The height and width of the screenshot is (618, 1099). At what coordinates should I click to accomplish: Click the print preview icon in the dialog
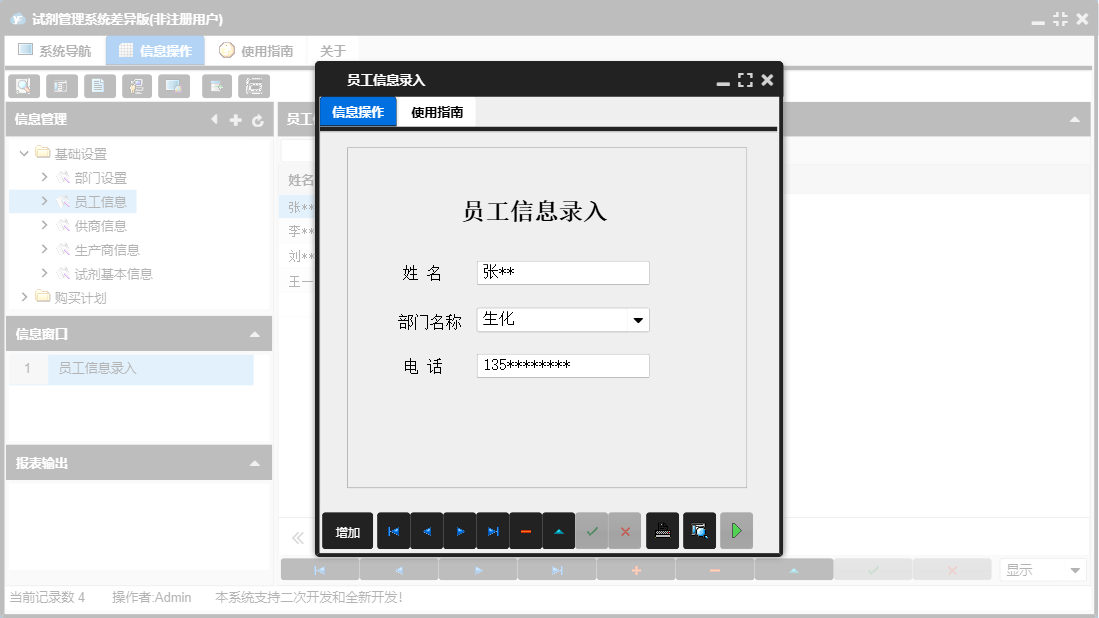coord(699,531)
